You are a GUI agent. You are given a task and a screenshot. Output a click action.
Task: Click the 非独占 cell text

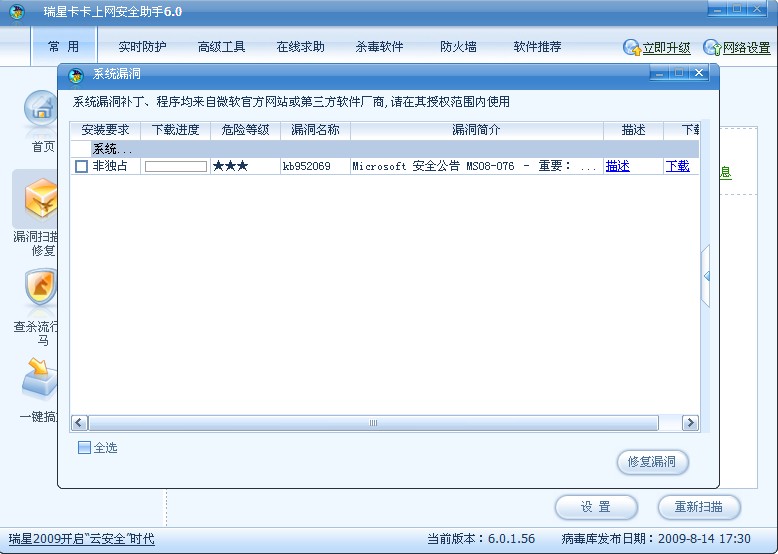pyautogui.click(x=110, y=166)
